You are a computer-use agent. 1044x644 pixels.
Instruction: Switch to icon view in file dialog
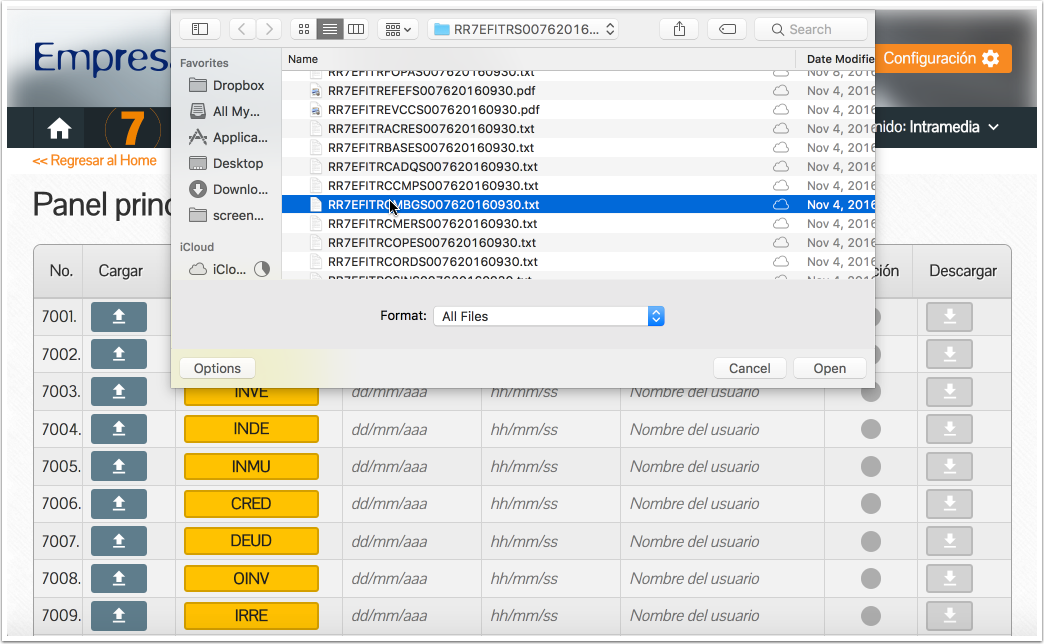(x=305, y=29)
